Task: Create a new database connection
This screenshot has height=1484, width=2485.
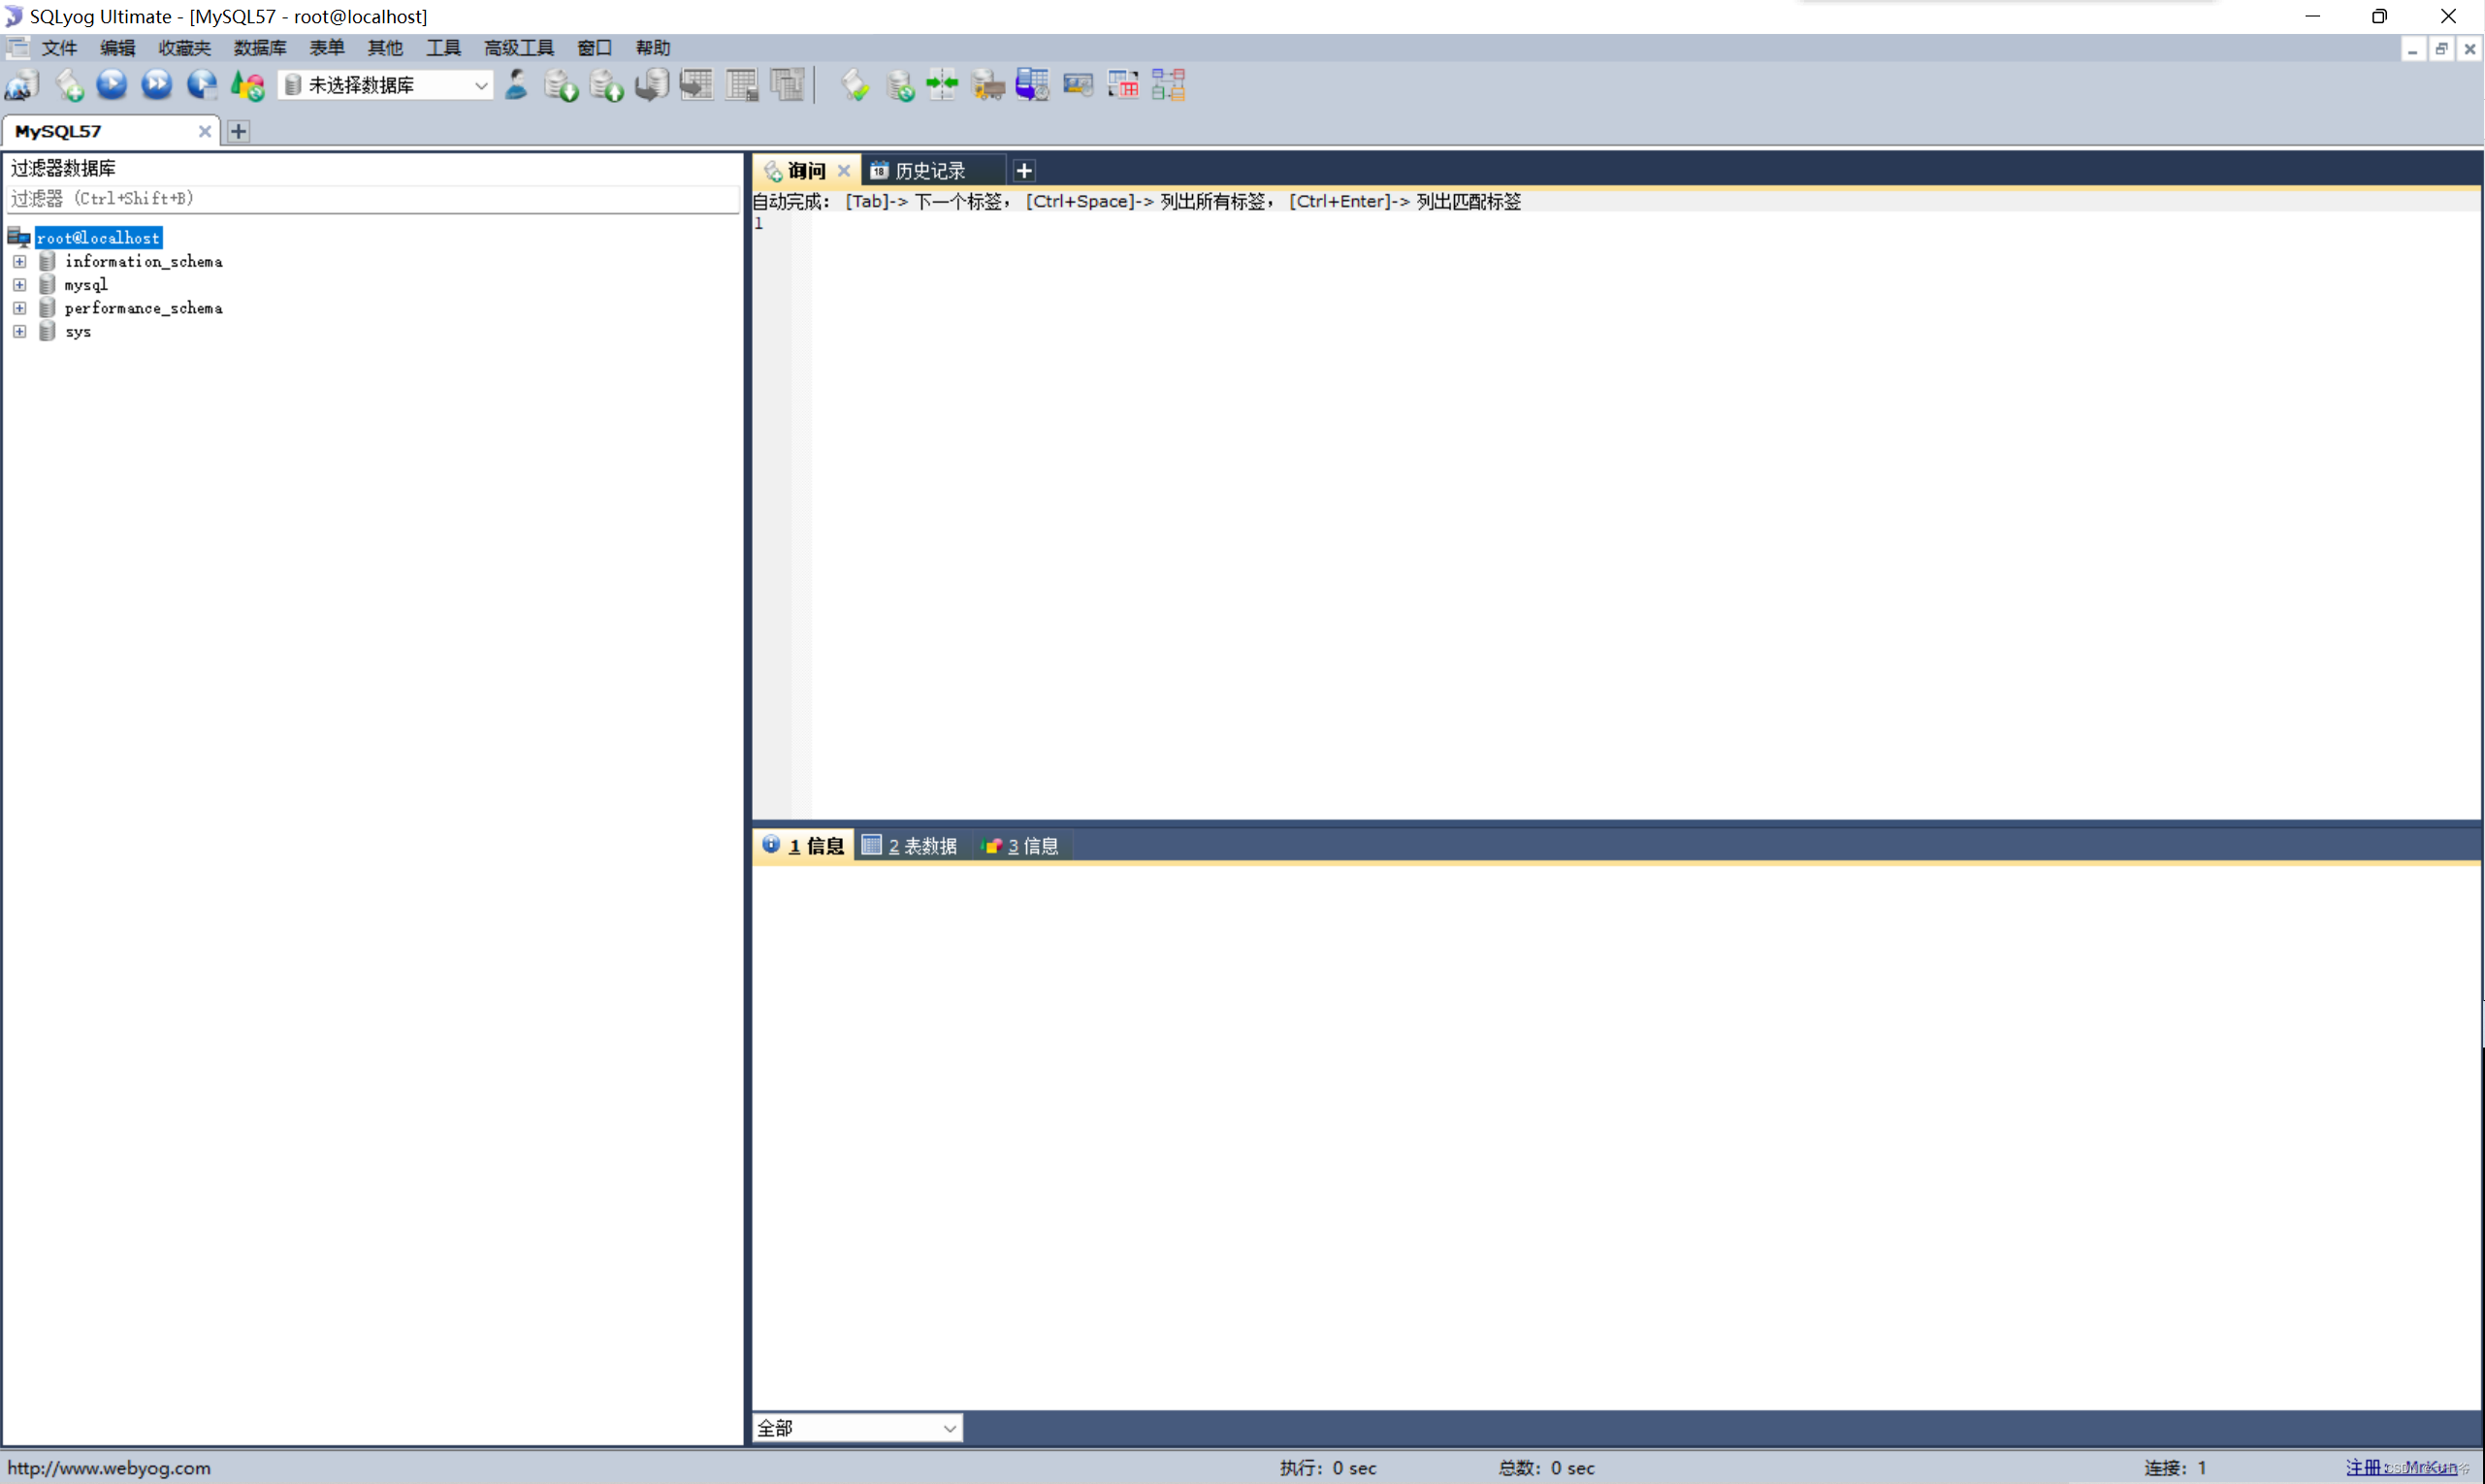Action: 22,85
